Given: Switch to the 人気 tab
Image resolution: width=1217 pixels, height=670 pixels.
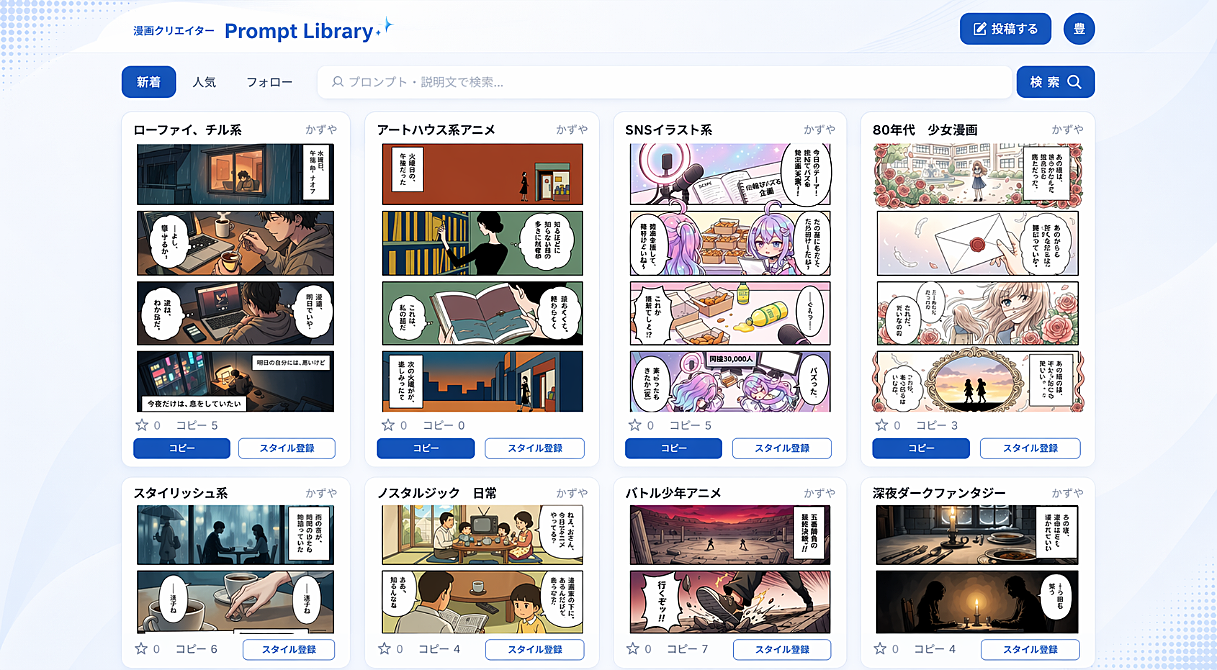Looking at the screenshot, I should pyautogui.click(x=204, y=82).
